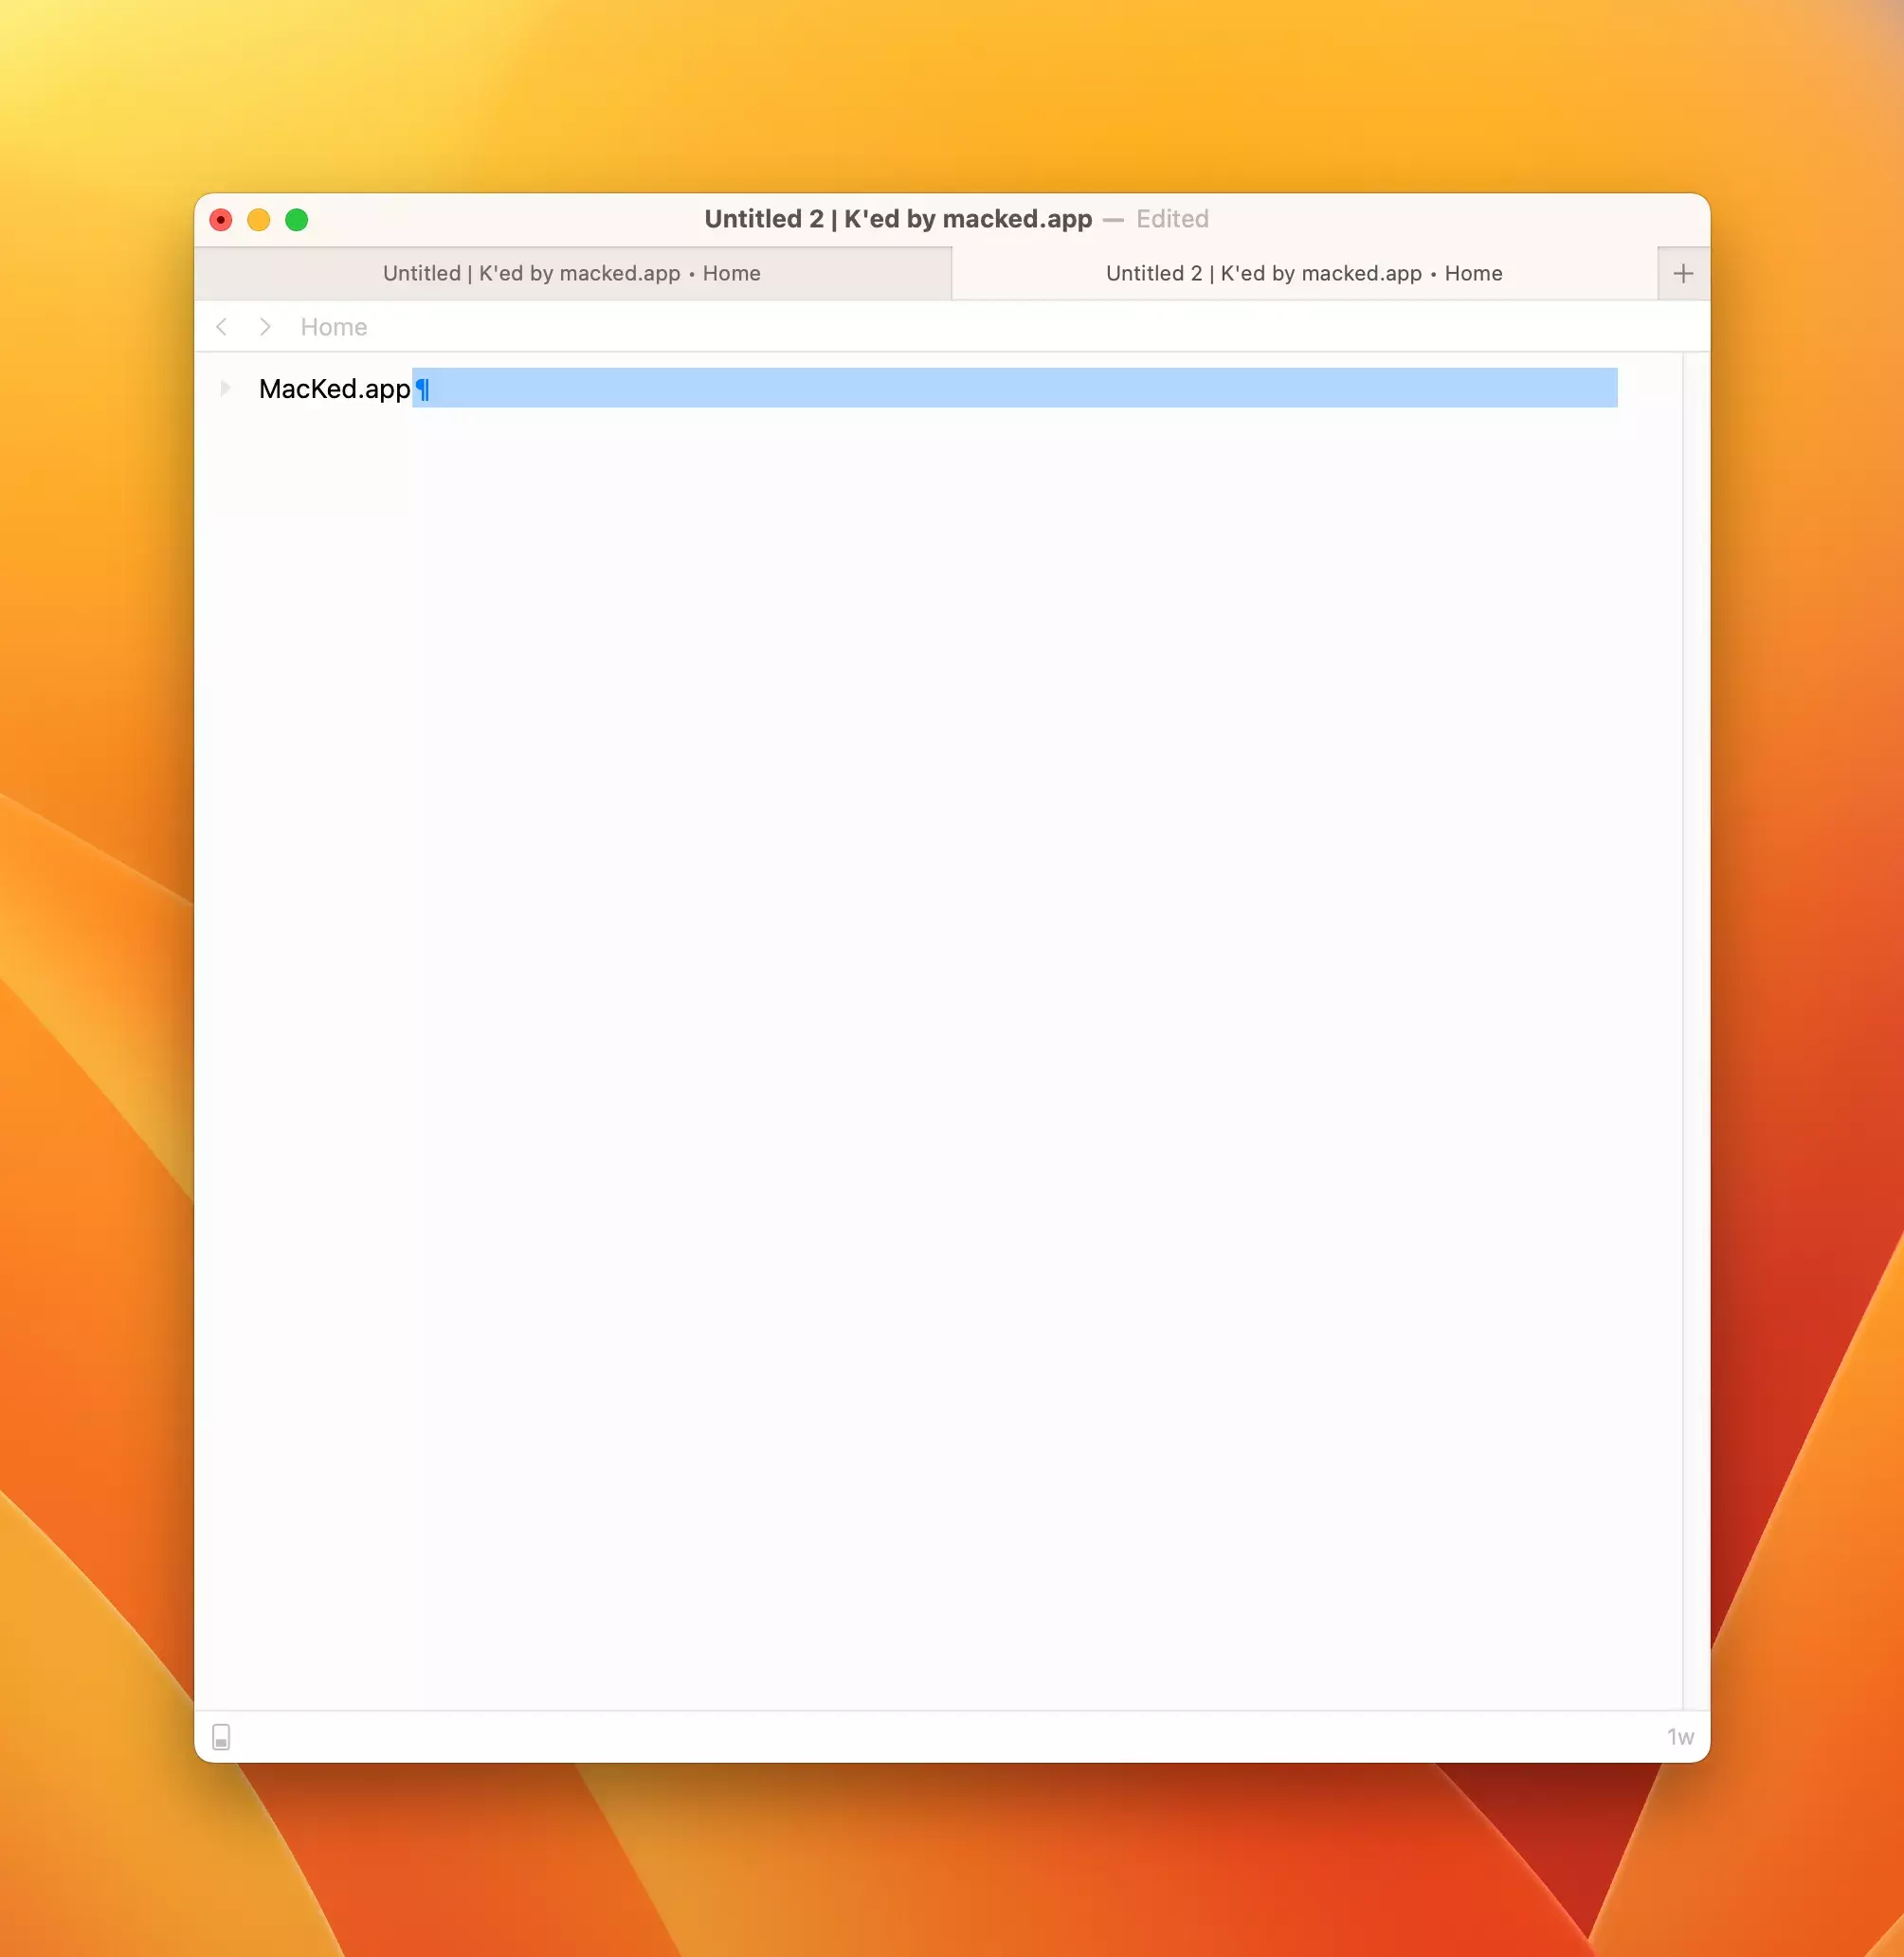Click the MacKed.app text row
1904x1957 pixels.
coord(334,389)
